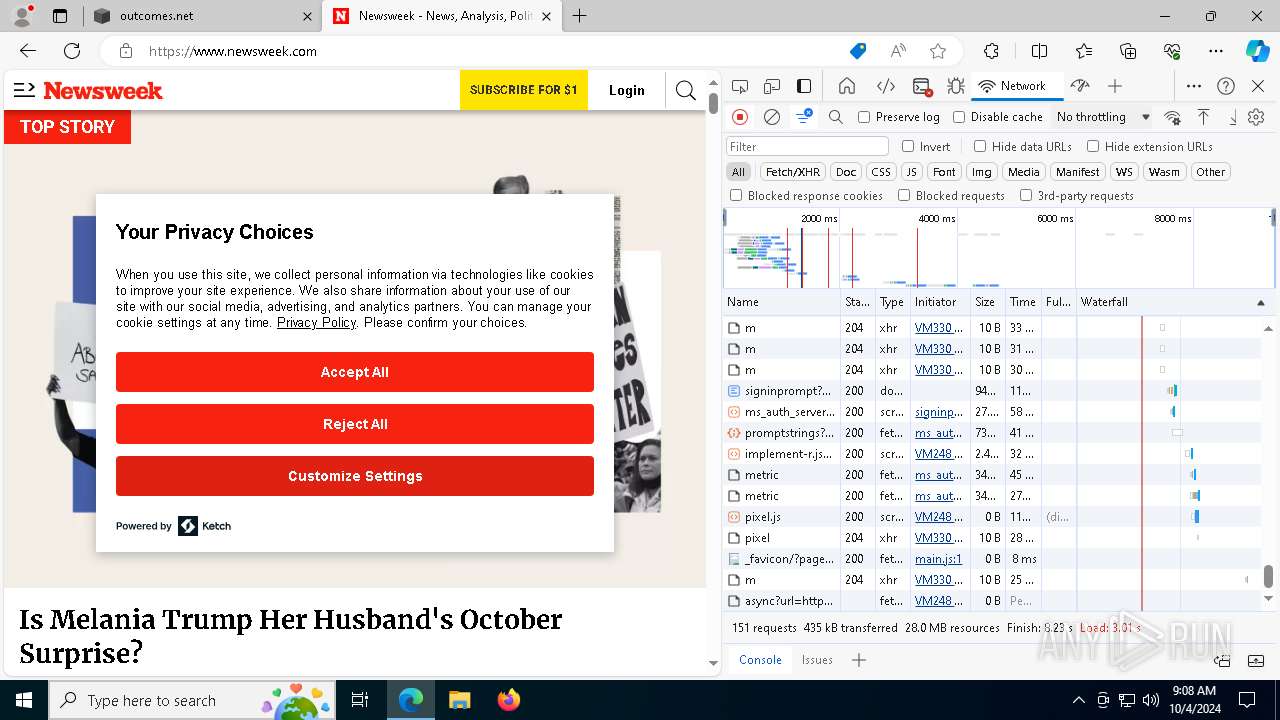Open the Windows Start menu
1280x720 pixels.
[x=24, y=700]
